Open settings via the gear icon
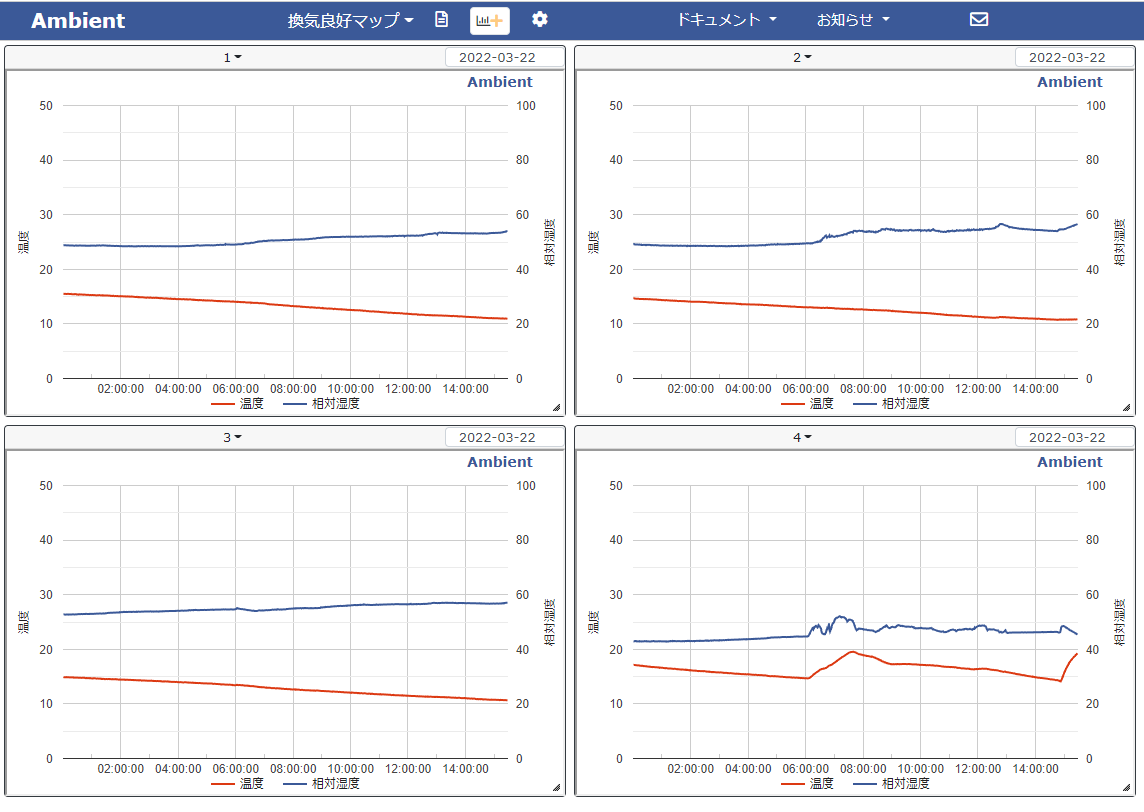 [x=540, y=19]
